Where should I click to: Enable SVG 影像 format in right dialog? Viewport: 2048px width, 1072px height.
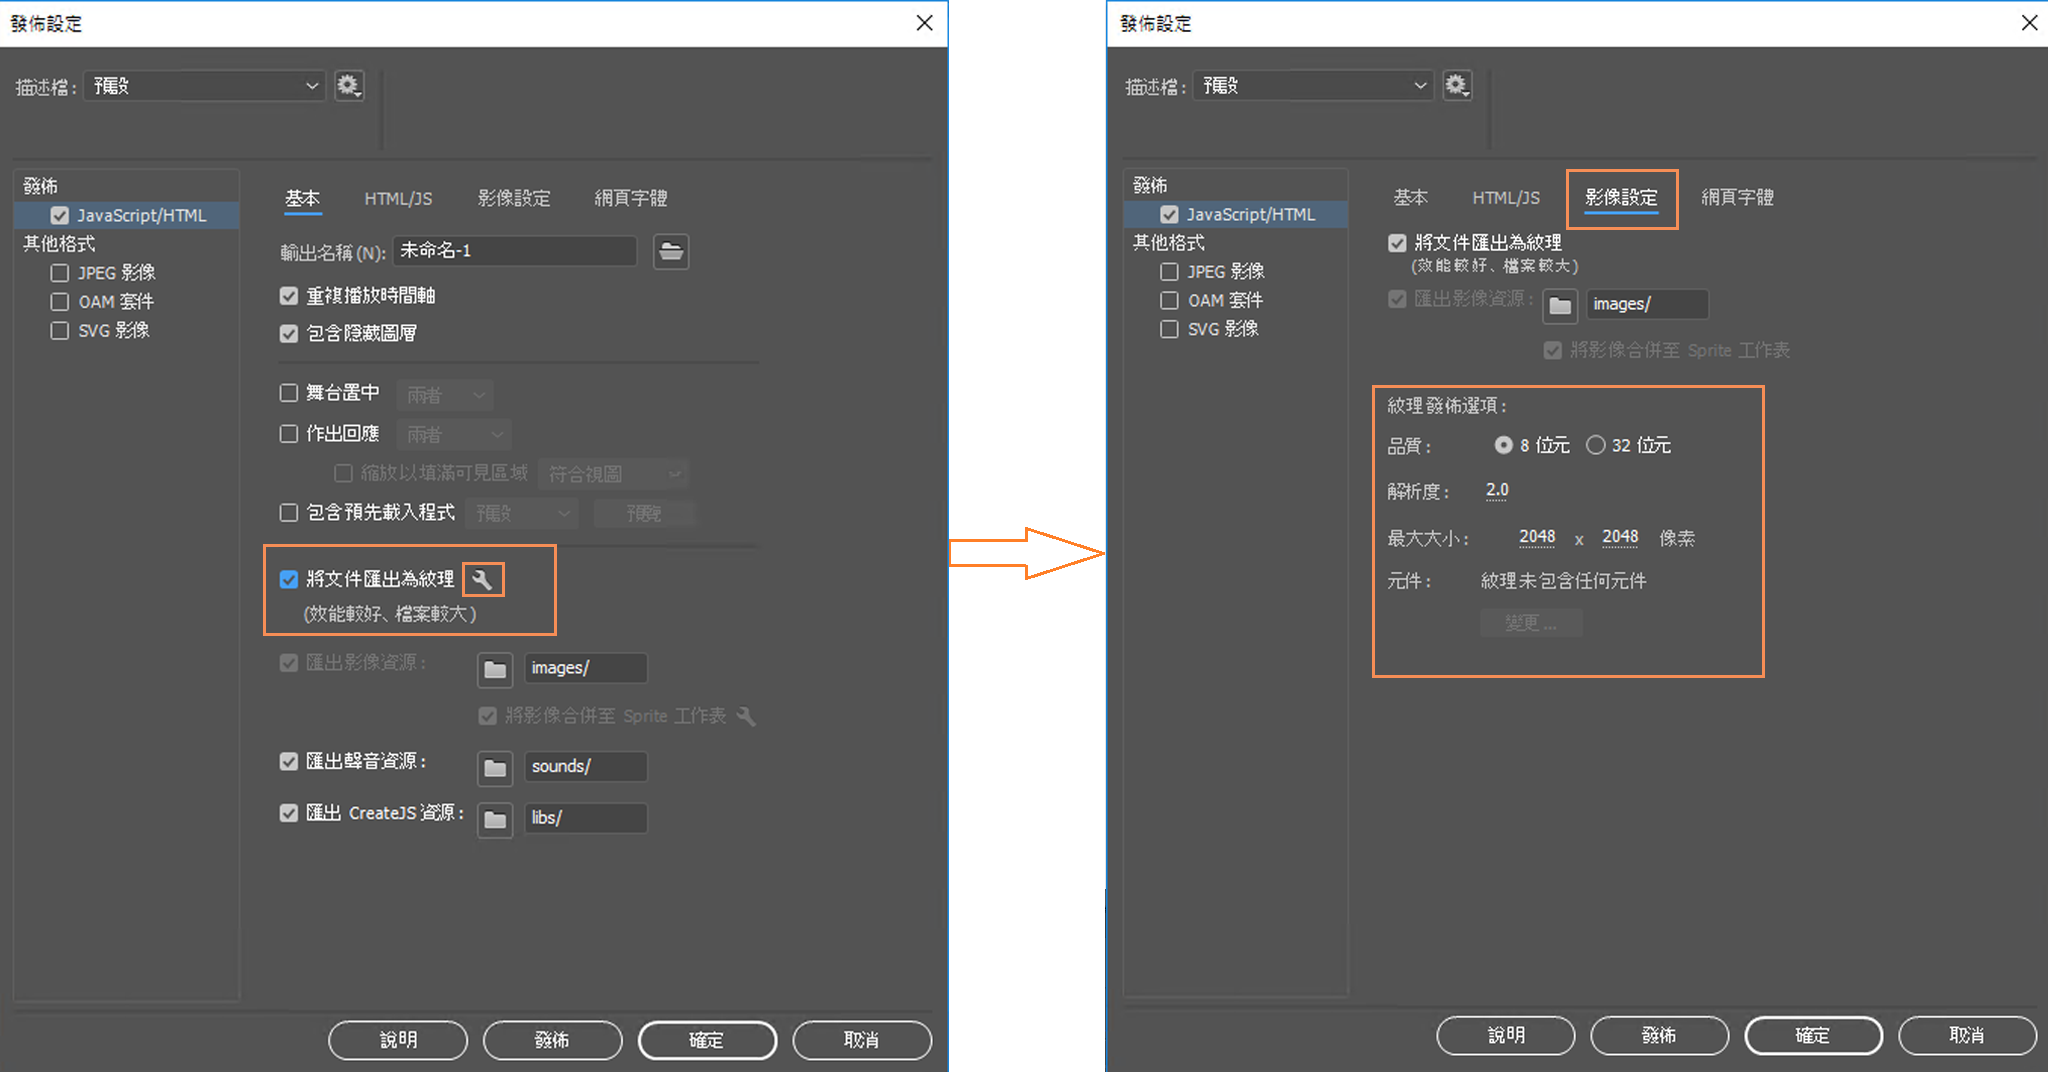(x=1169, y=329)
